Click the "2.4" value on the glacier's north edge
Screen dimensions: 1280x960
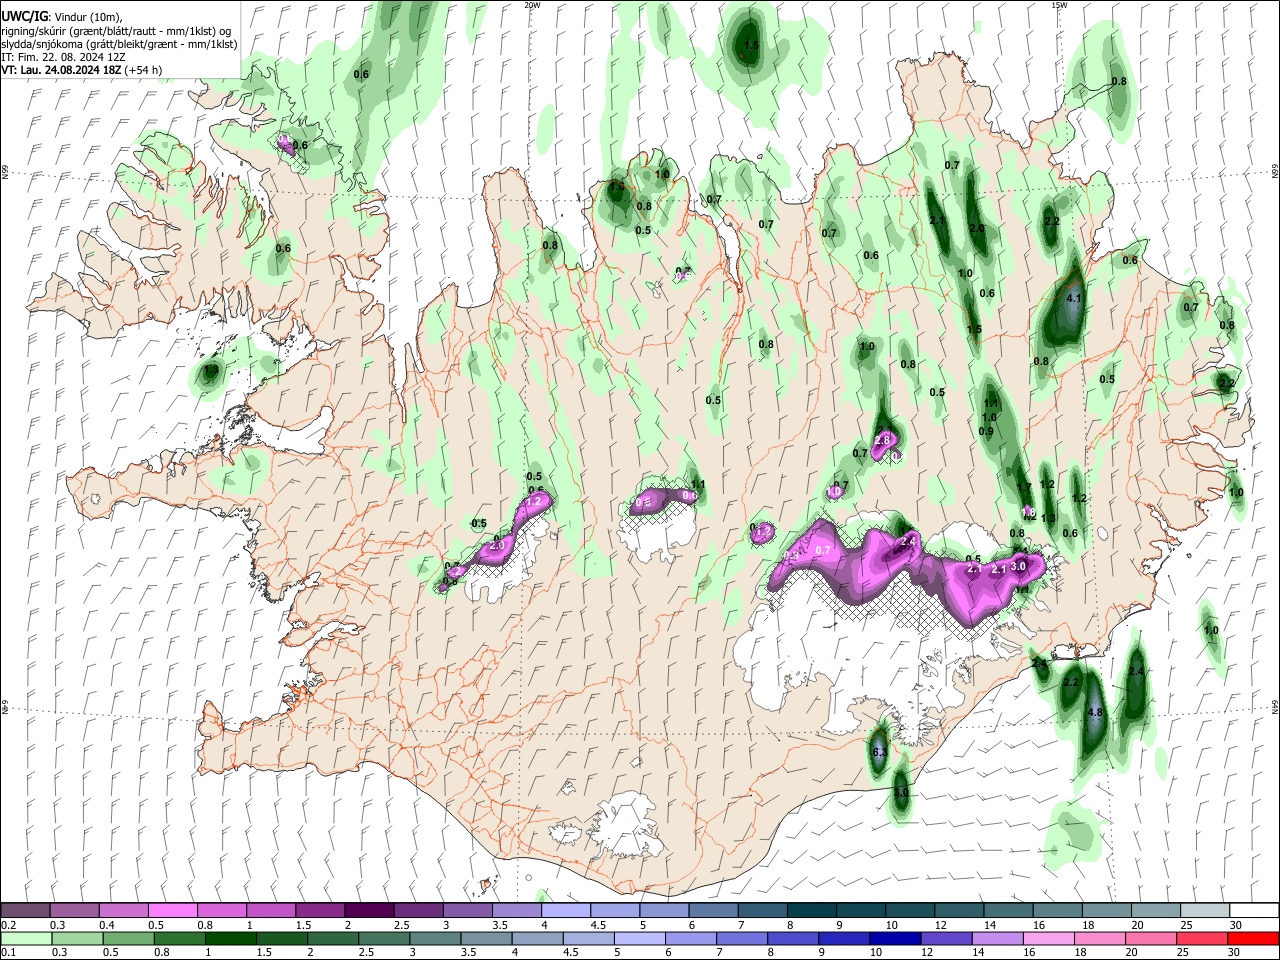pos(908,541)
